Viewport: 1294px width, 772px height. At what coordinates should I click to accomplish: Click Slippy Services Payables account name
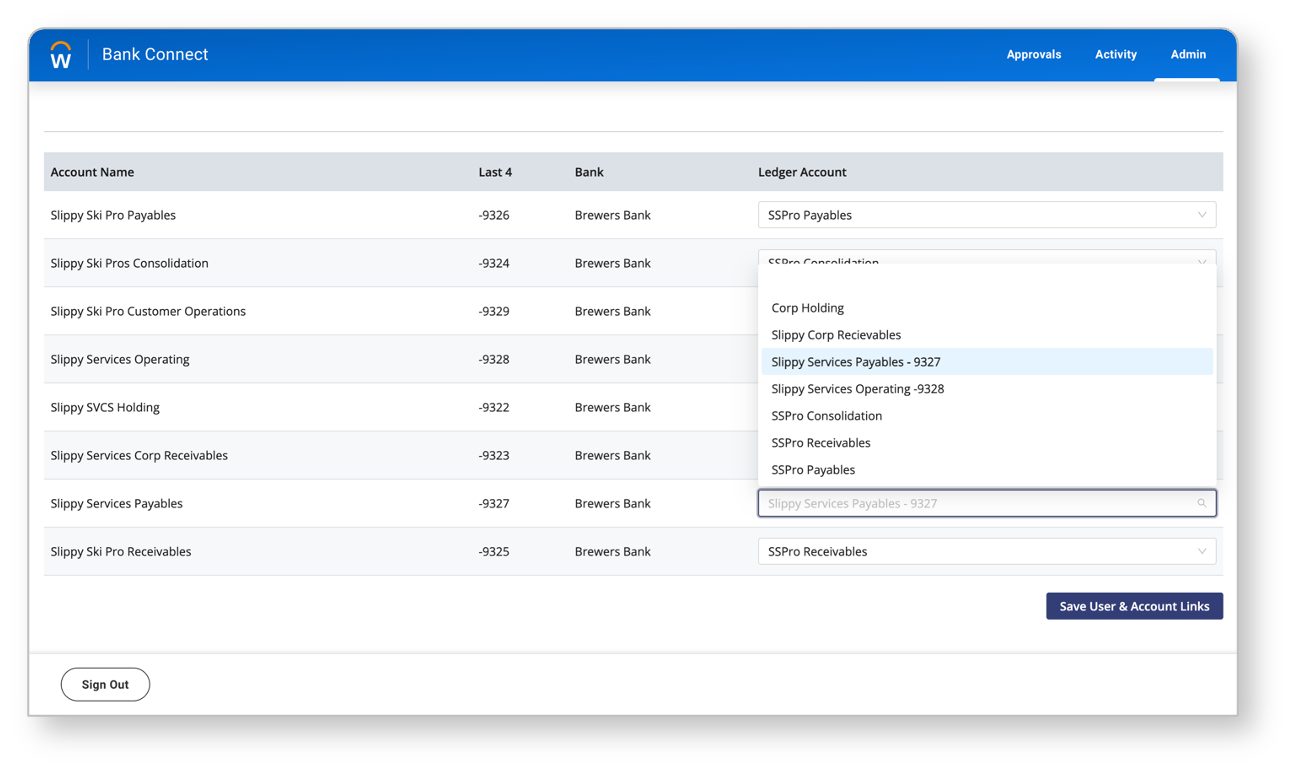pyautogui.click(x=117, y=503)
